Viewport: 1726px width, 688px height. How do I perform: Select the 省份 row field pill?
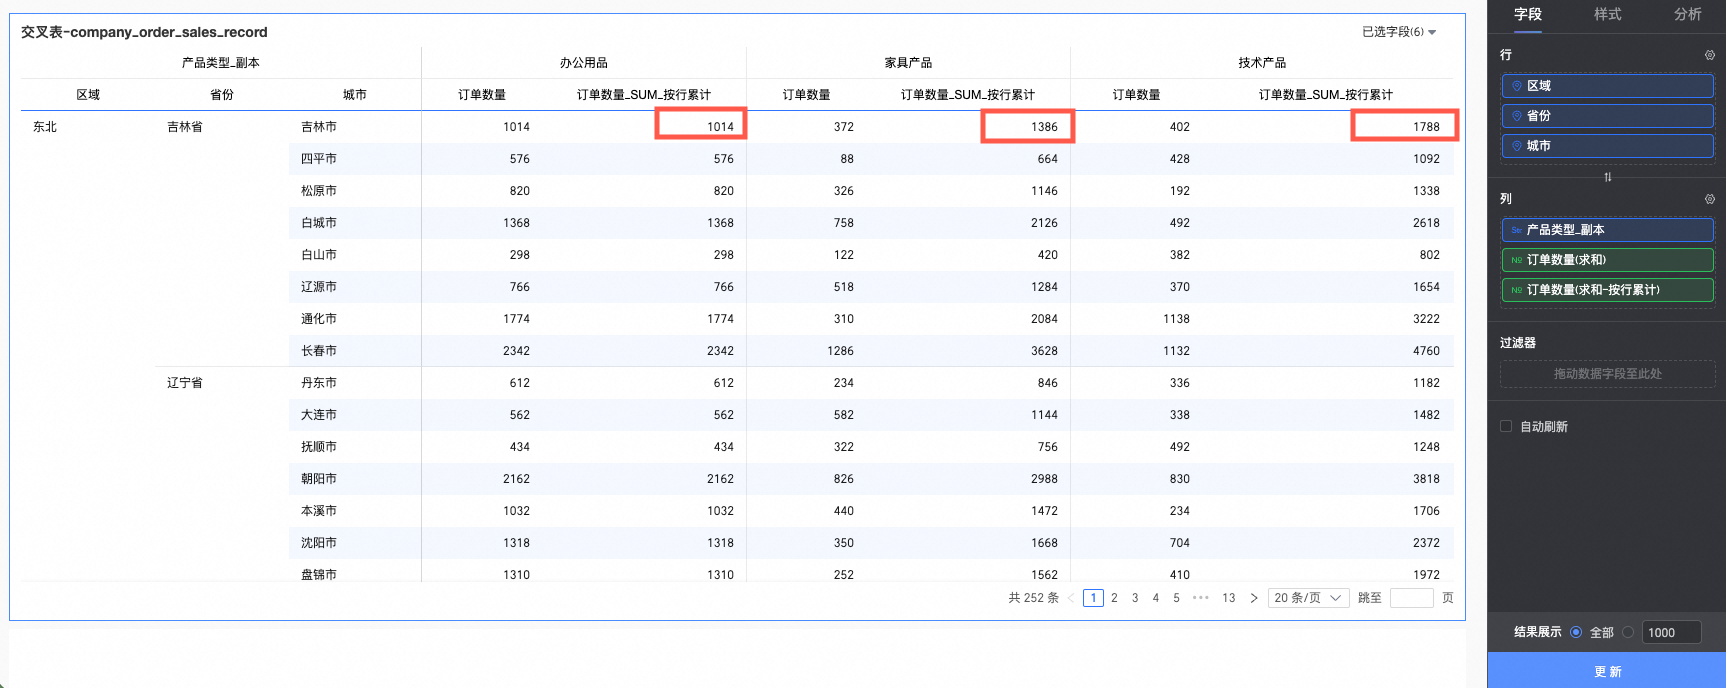pos(1607,116)
